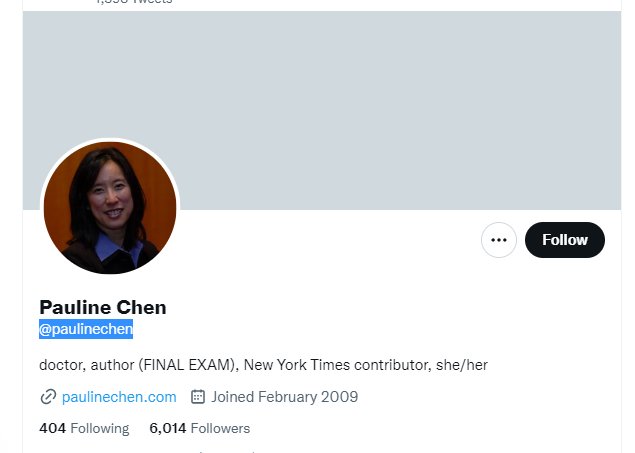The height and width of the screenshot is (453, 635).
Task: Click the Pauline Chen display name
Action: point(103,307)
